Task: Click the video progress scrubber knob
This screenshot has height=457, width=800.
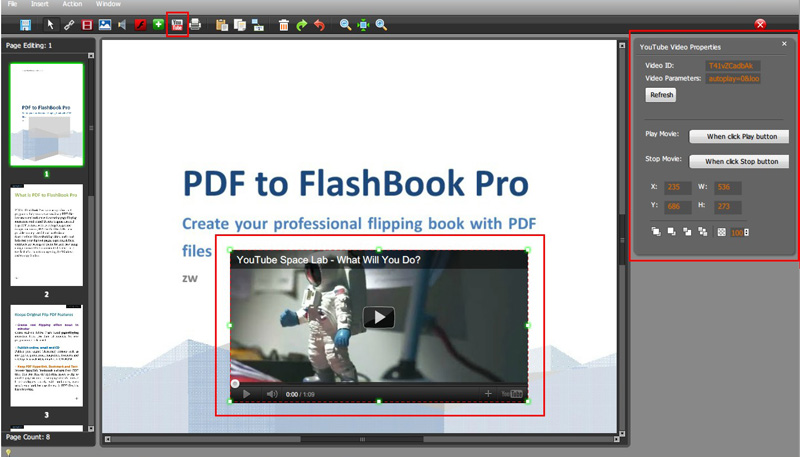Action: click(x=235, y=384)
